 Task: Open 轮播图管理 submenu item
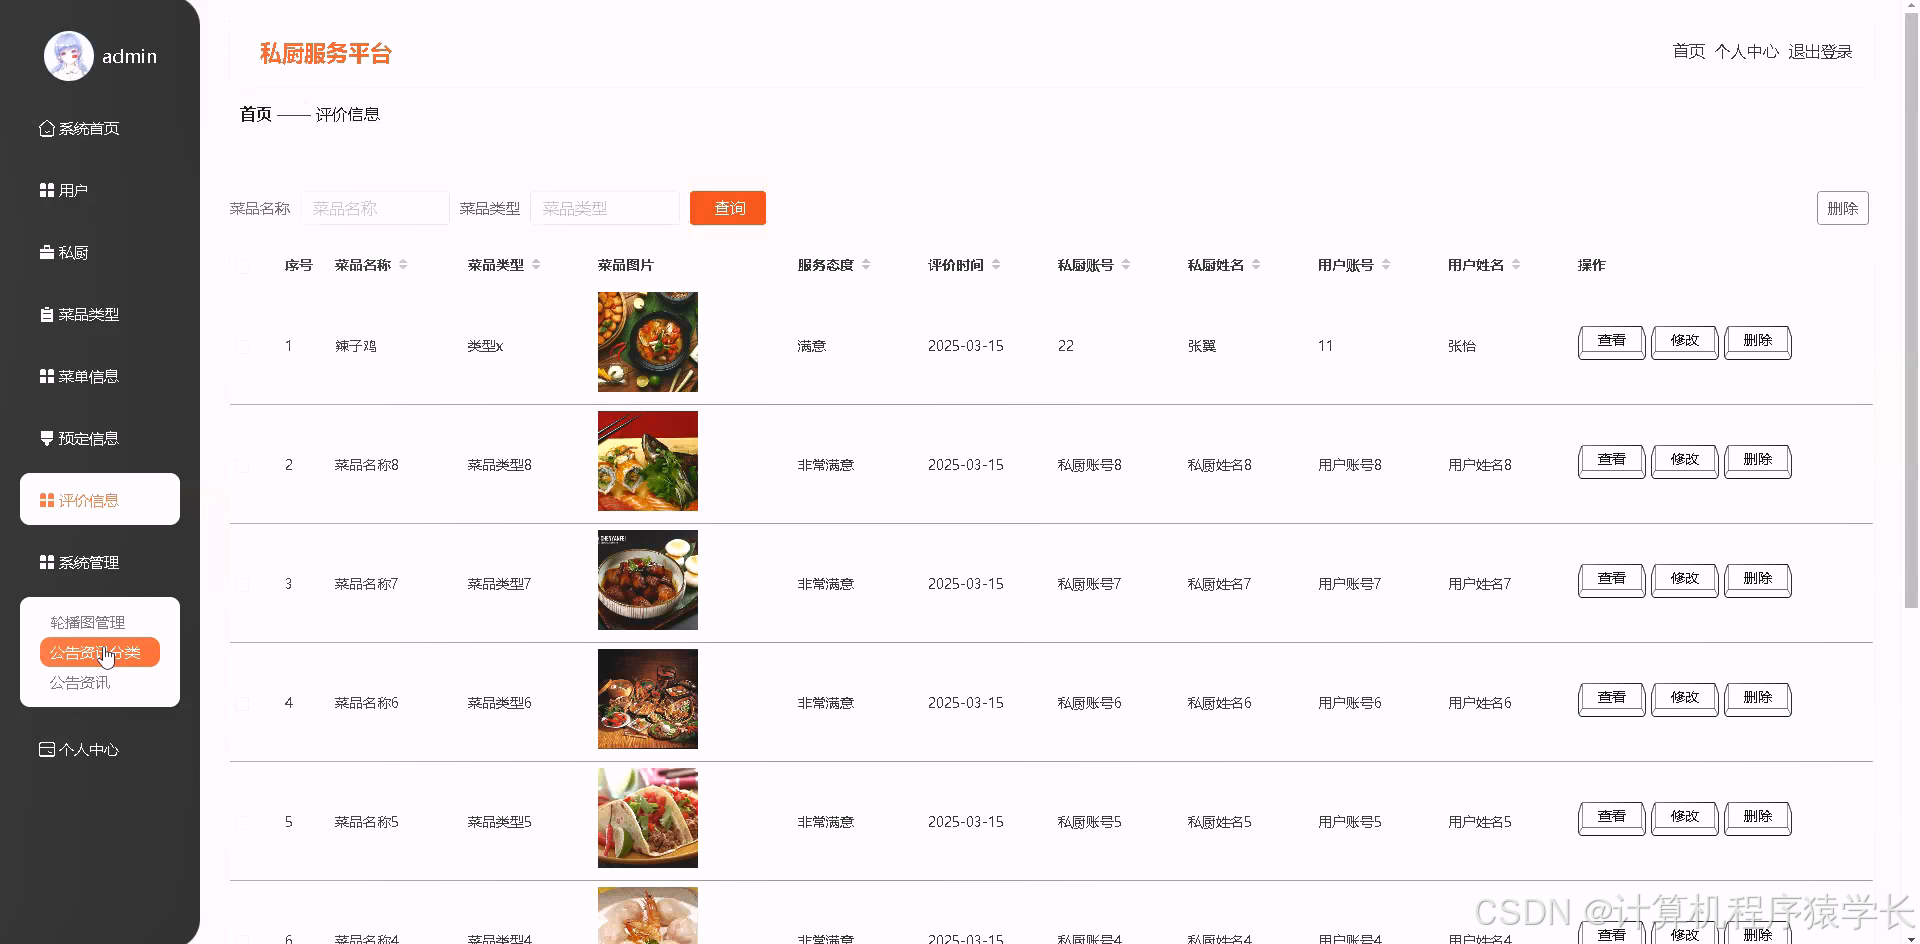(88, 622)
